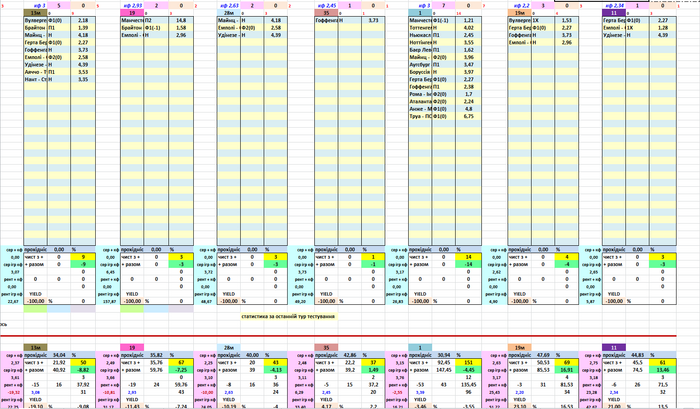
Task: Click the green cell with value "16,91"
Action: pyautogui.click(x=567, y=370)
